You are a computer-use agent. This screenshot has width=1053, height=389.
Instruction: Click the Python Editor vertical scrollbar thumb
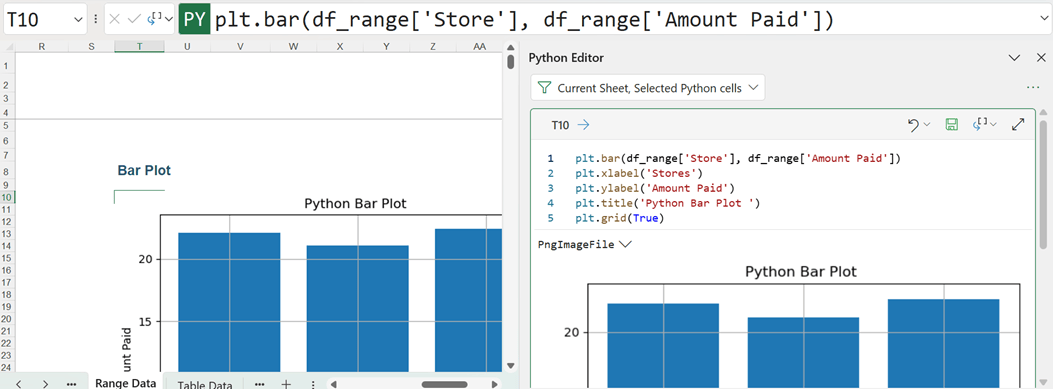pos(1043,184)
